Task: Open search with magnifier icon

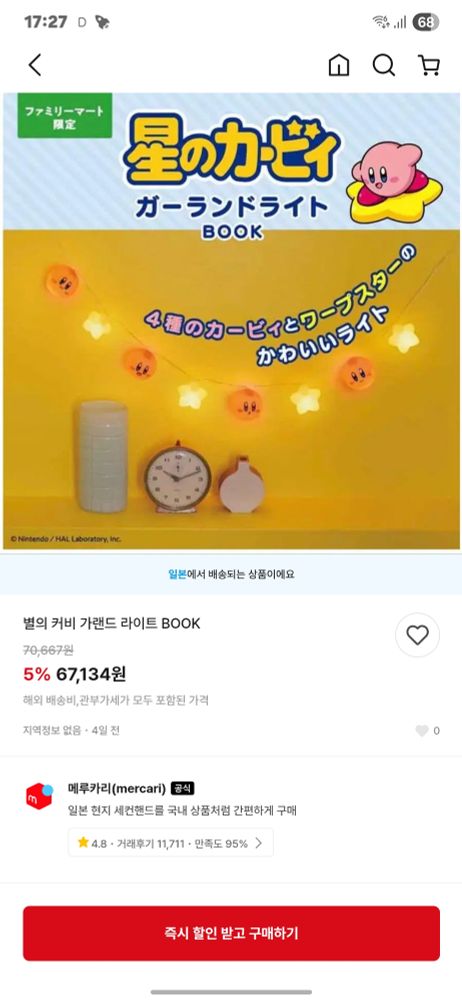Action: [x=384, y=64]
